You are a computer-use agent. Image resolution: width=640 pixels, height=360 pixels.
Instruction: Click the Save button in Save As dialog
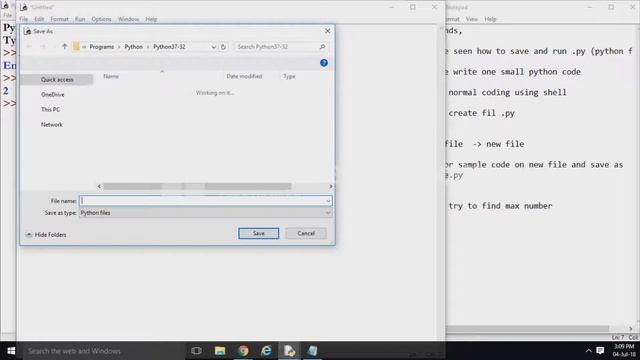[x=258, y=233]
